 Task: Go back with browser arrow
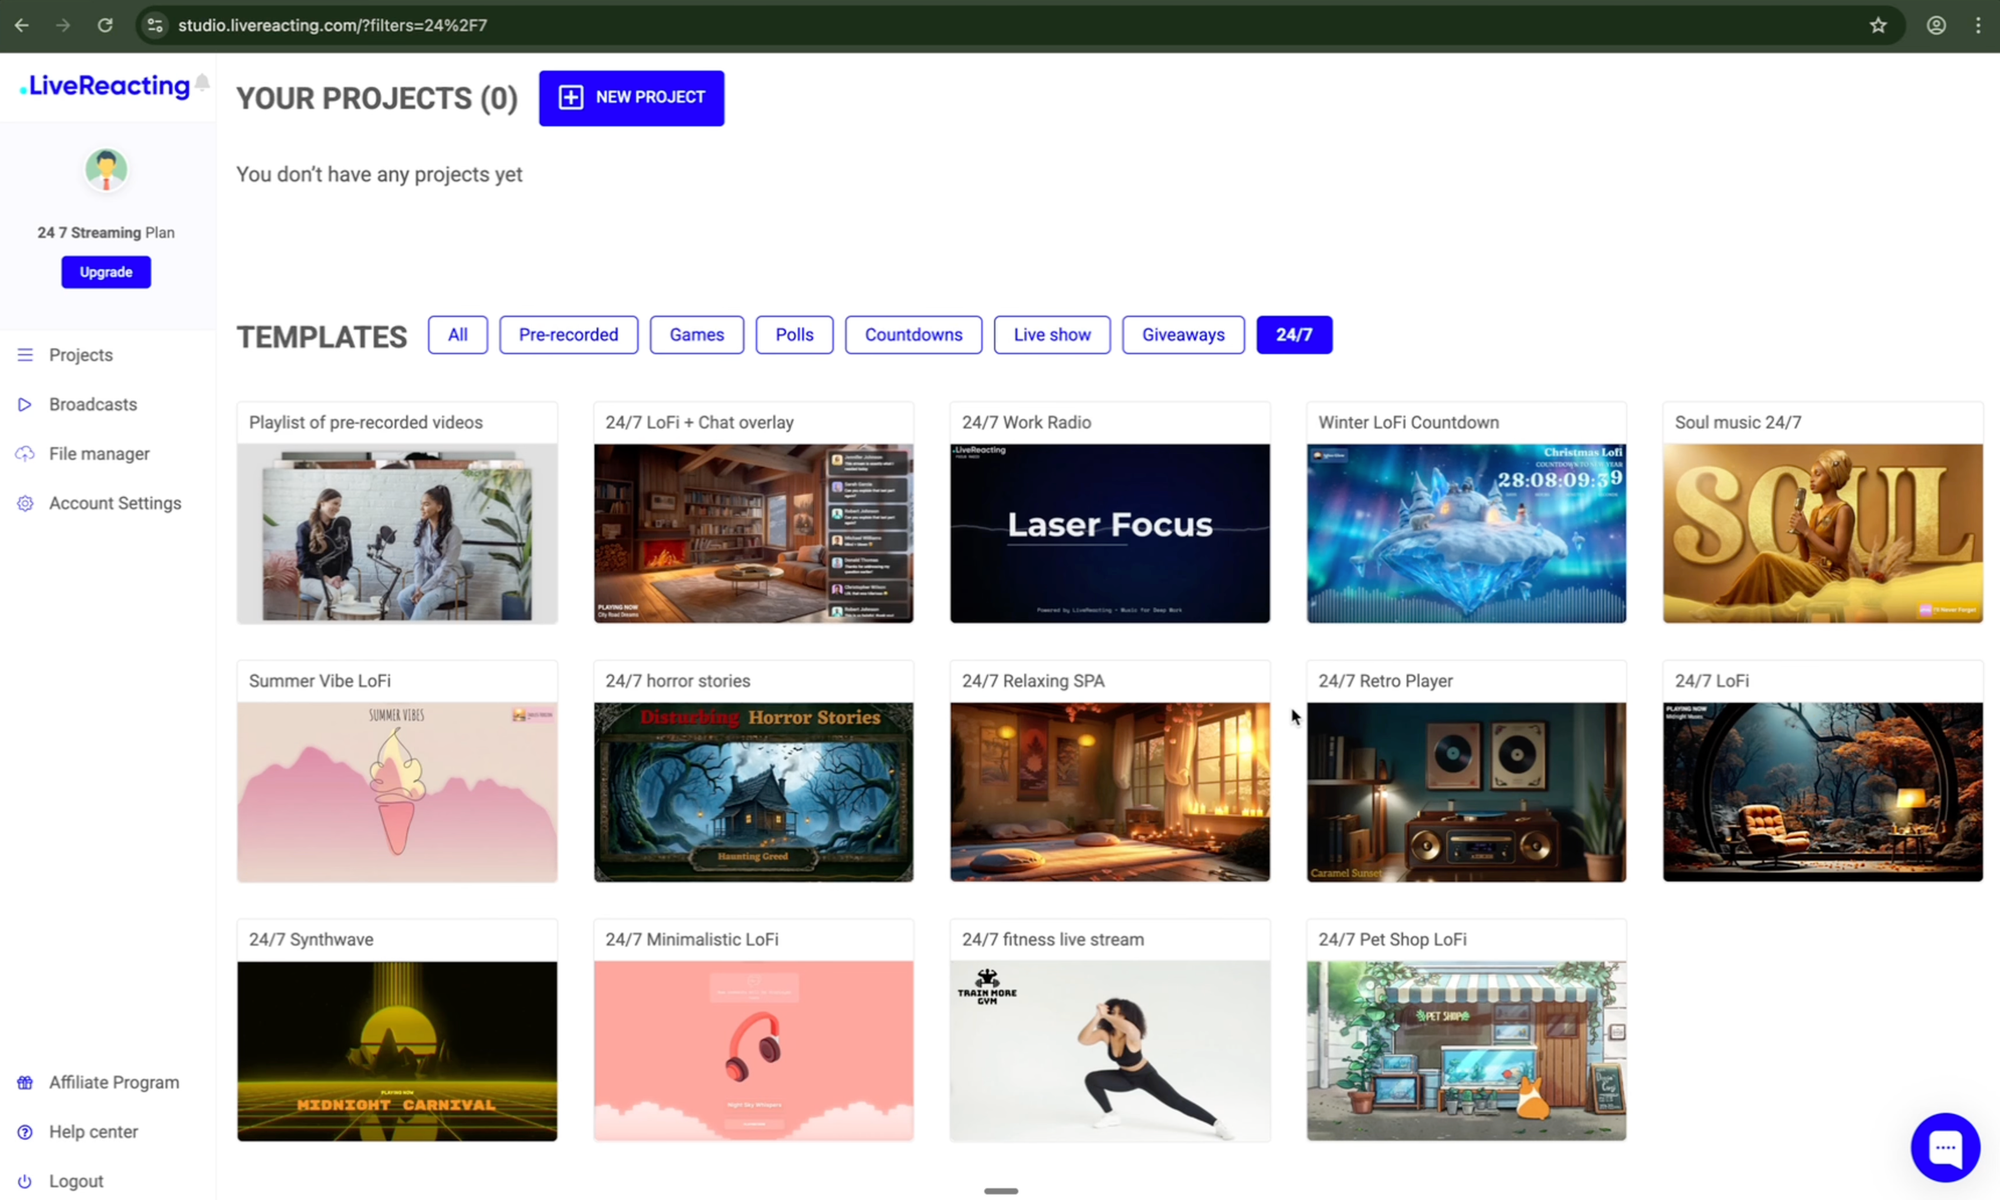tap(22, 25)
